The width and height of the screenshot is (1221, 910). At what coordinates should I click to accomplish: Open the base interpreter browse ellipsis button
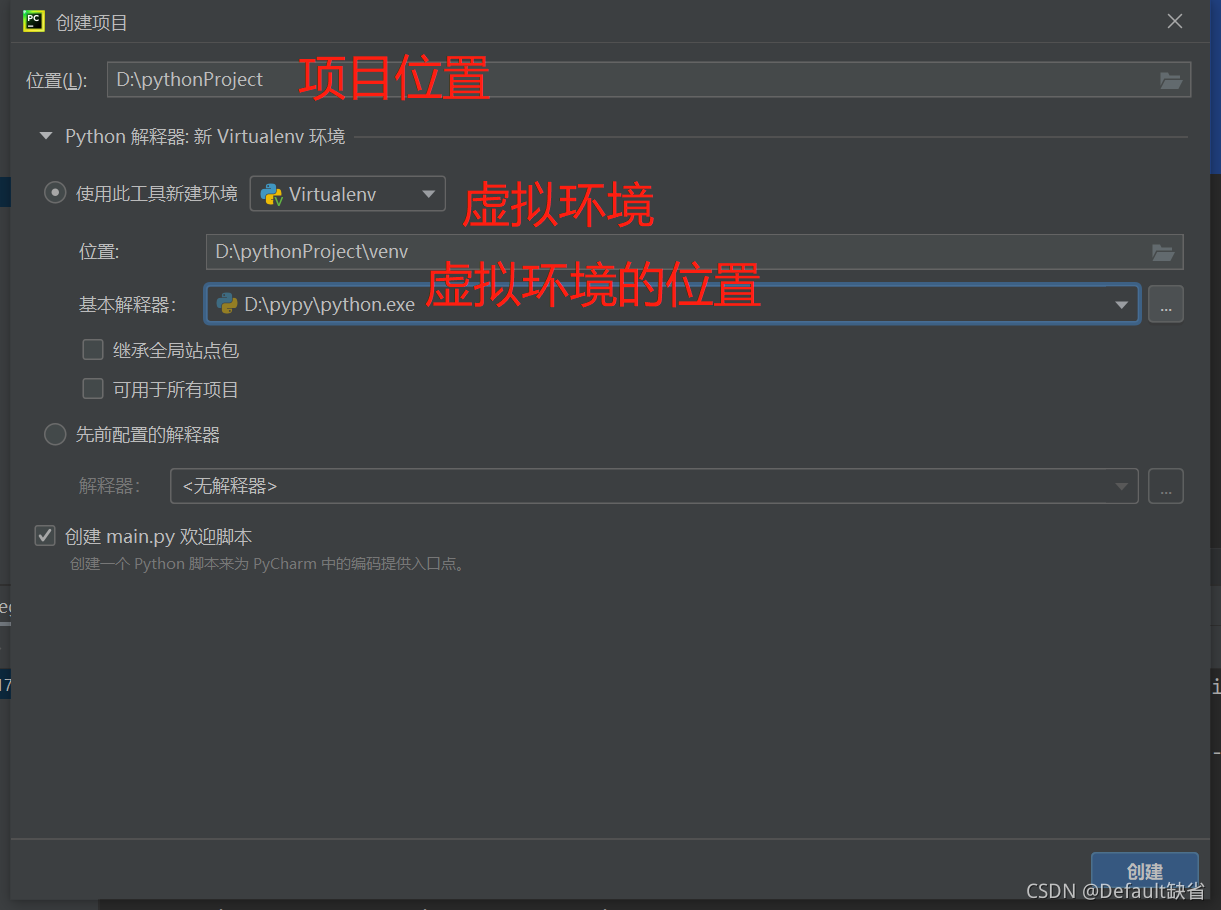(1166, 305)
